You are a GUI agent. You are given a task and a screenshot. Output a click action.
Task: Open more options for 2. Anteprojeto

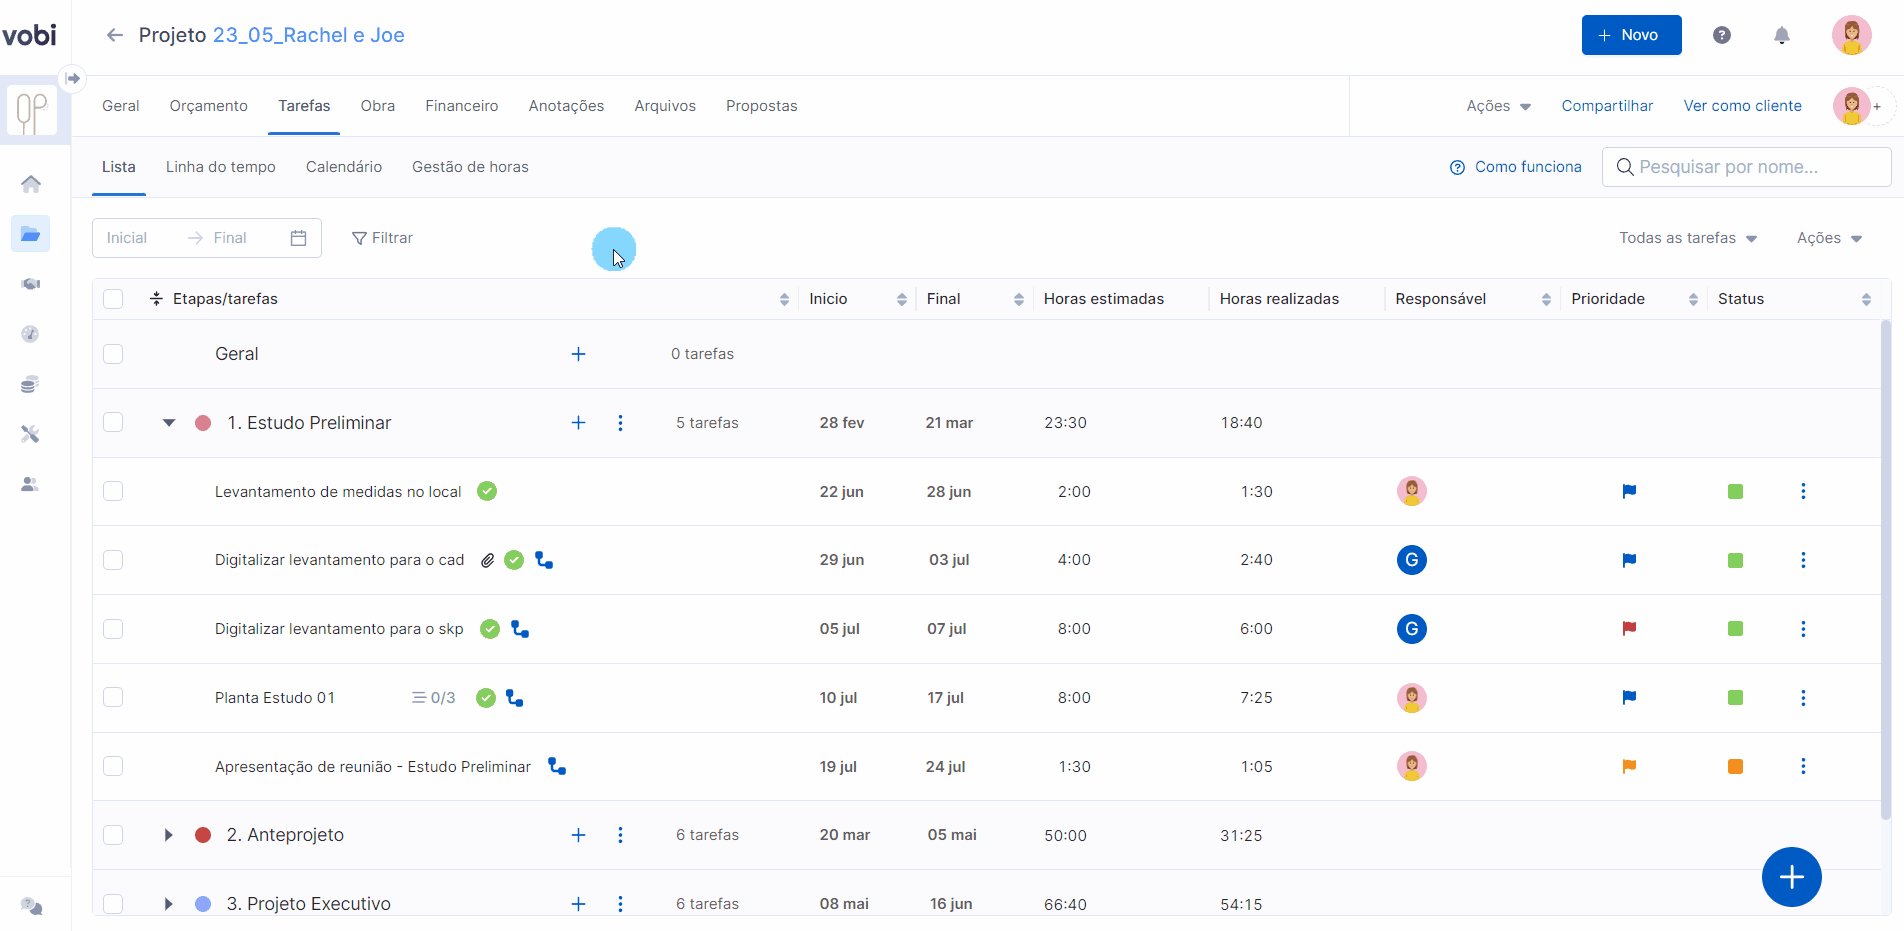click(620, 835)
